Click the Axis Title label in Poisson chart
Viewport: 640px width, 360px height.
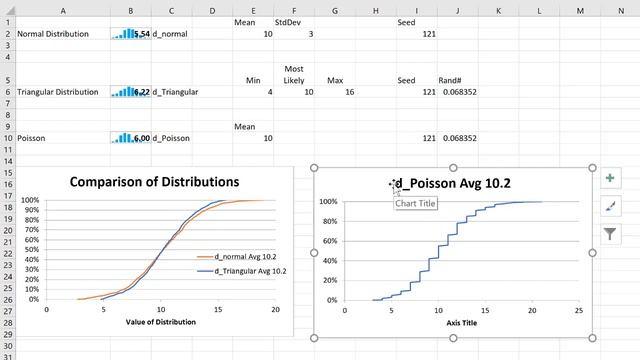[x=462, y=323]
